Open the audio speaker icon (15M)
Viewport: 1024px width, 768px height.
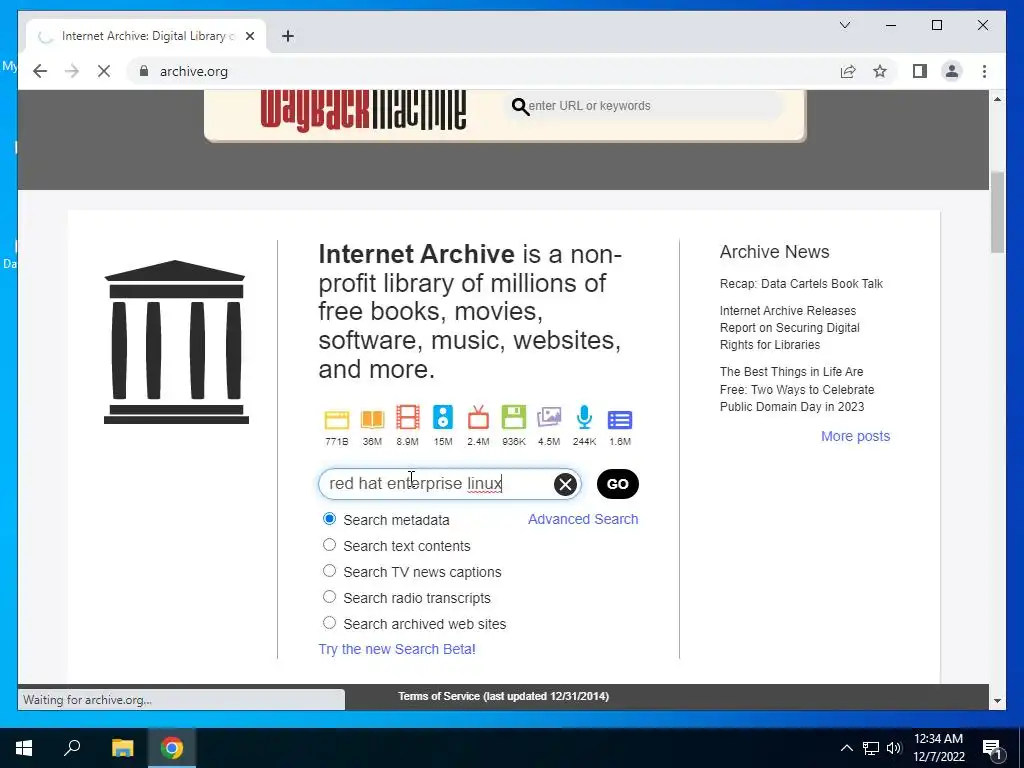coord(443,418)
